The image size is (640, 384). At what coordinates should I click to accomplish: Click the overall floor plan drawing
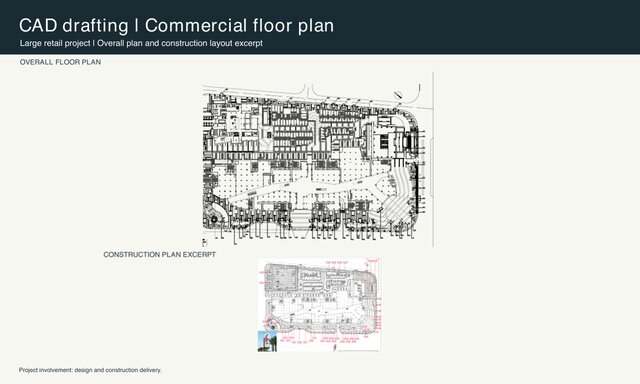318,160
